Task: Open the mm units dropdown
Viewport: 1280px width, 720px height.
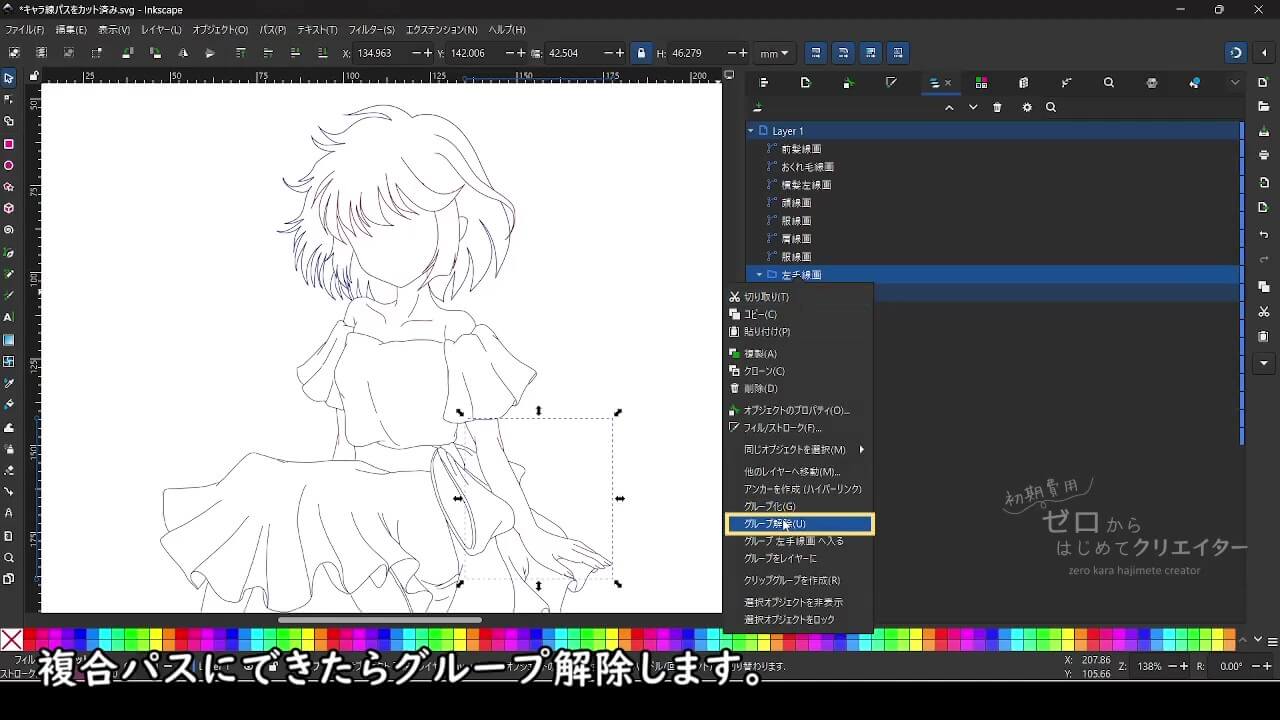Action: click(773, 53)
